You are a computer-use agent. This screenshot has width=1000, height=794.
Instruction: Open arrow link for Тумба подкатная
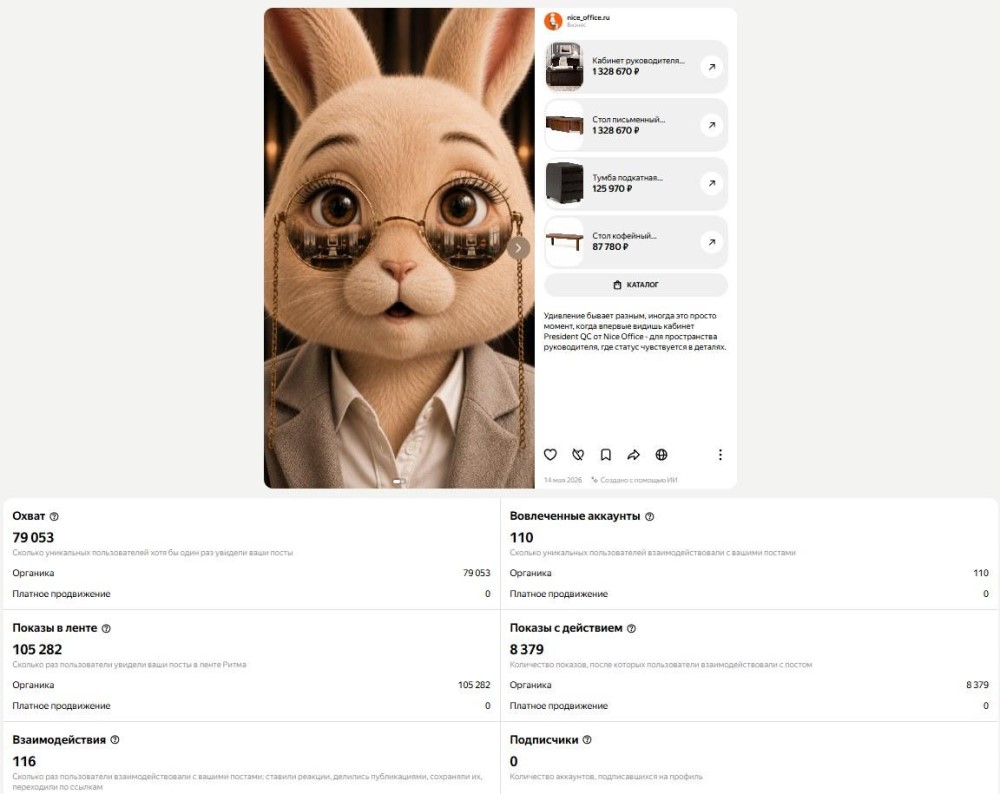point(711,184)
